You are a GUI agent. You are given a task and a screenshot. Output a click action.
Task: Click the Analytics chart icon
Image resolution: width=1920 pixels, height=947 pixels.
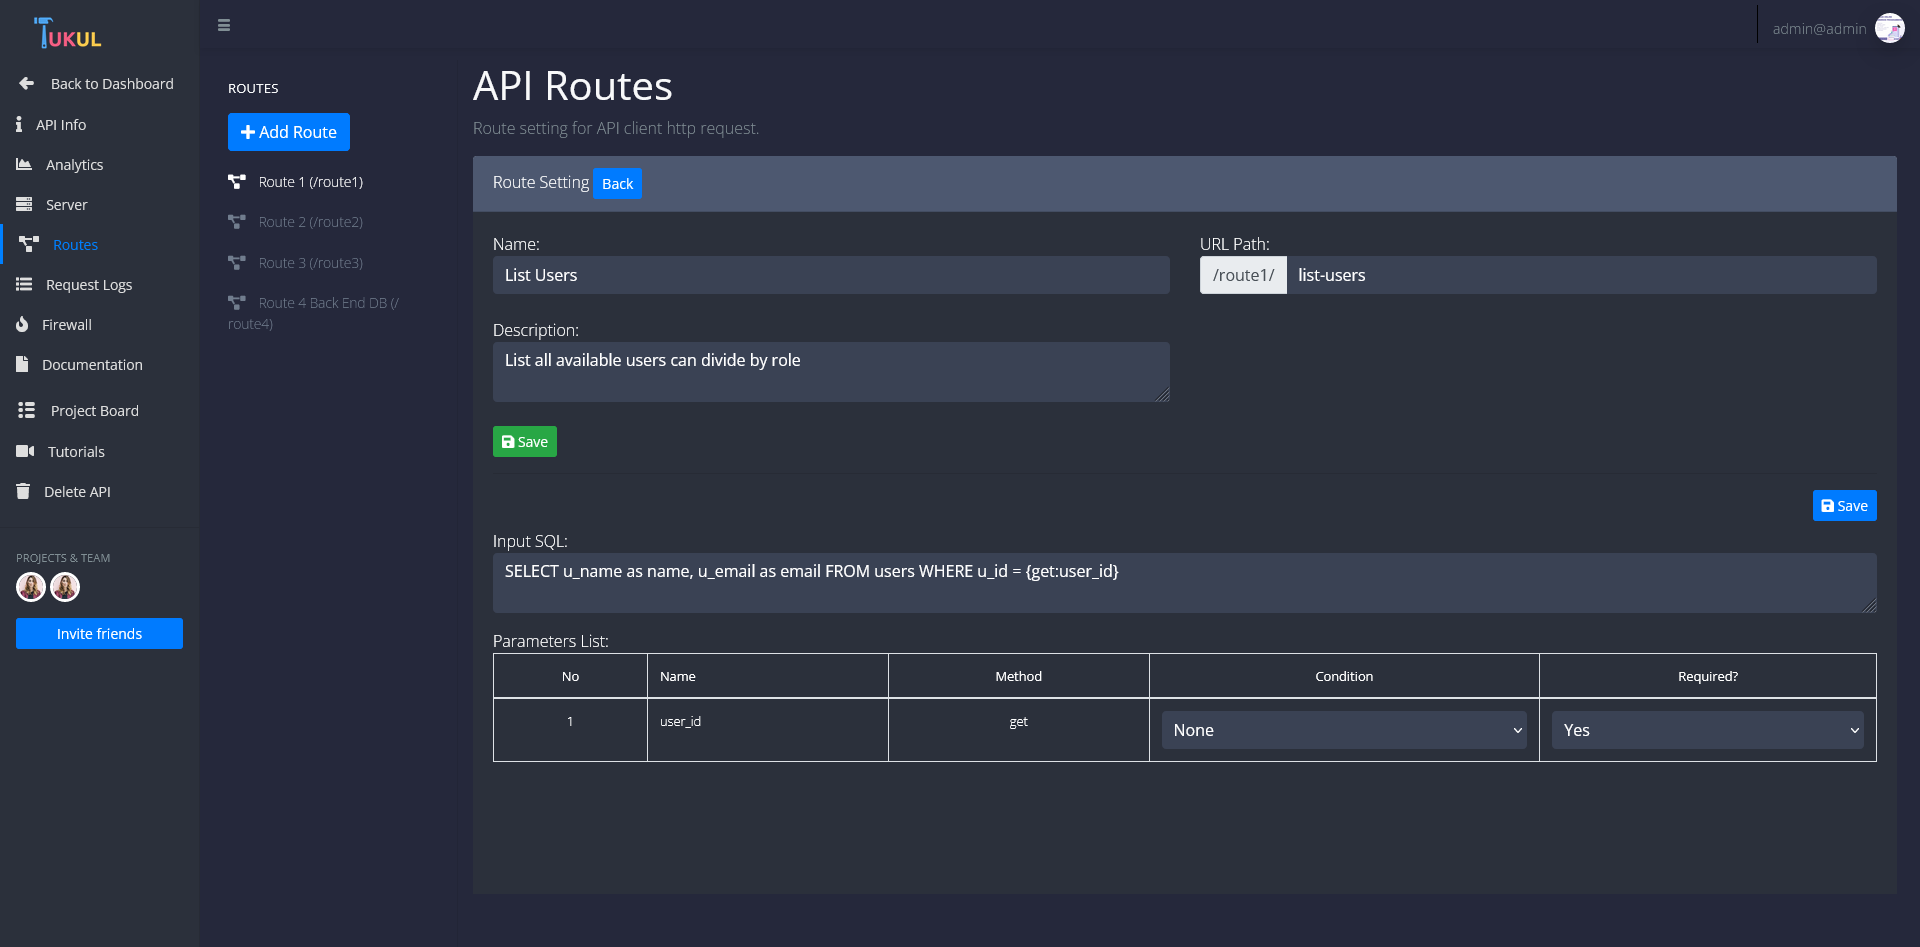(24, 164)
